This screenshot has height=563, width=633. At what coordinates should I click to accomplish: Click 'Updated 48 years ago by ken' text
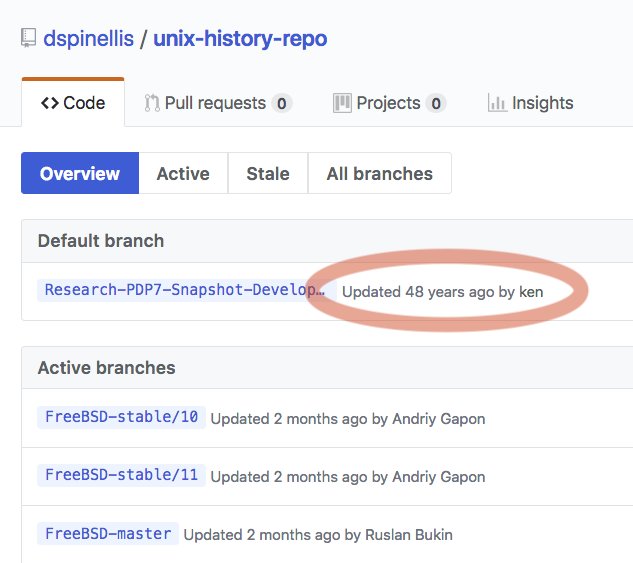click(442, 292)
